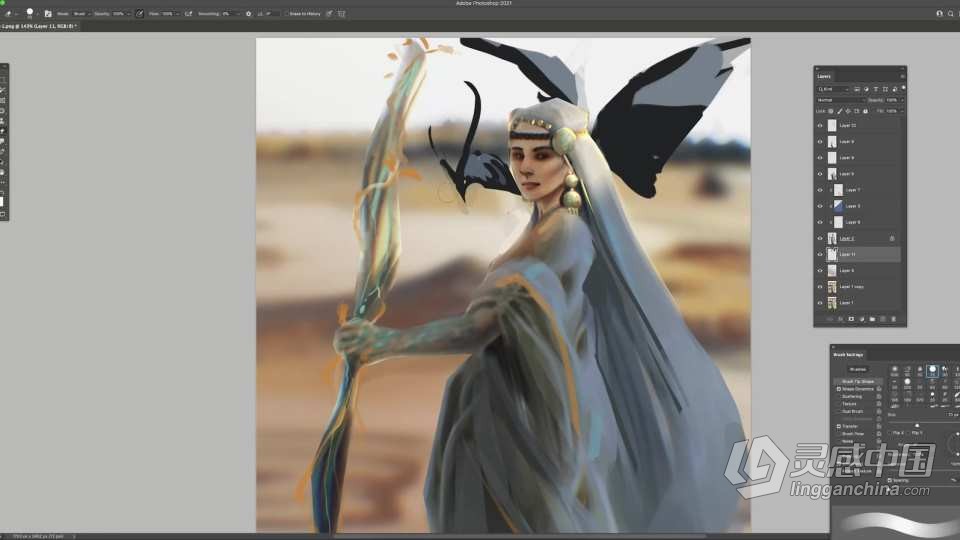Open the Layers panel flyout menu
The image size is (960, 540).
[x=902, y=77]
